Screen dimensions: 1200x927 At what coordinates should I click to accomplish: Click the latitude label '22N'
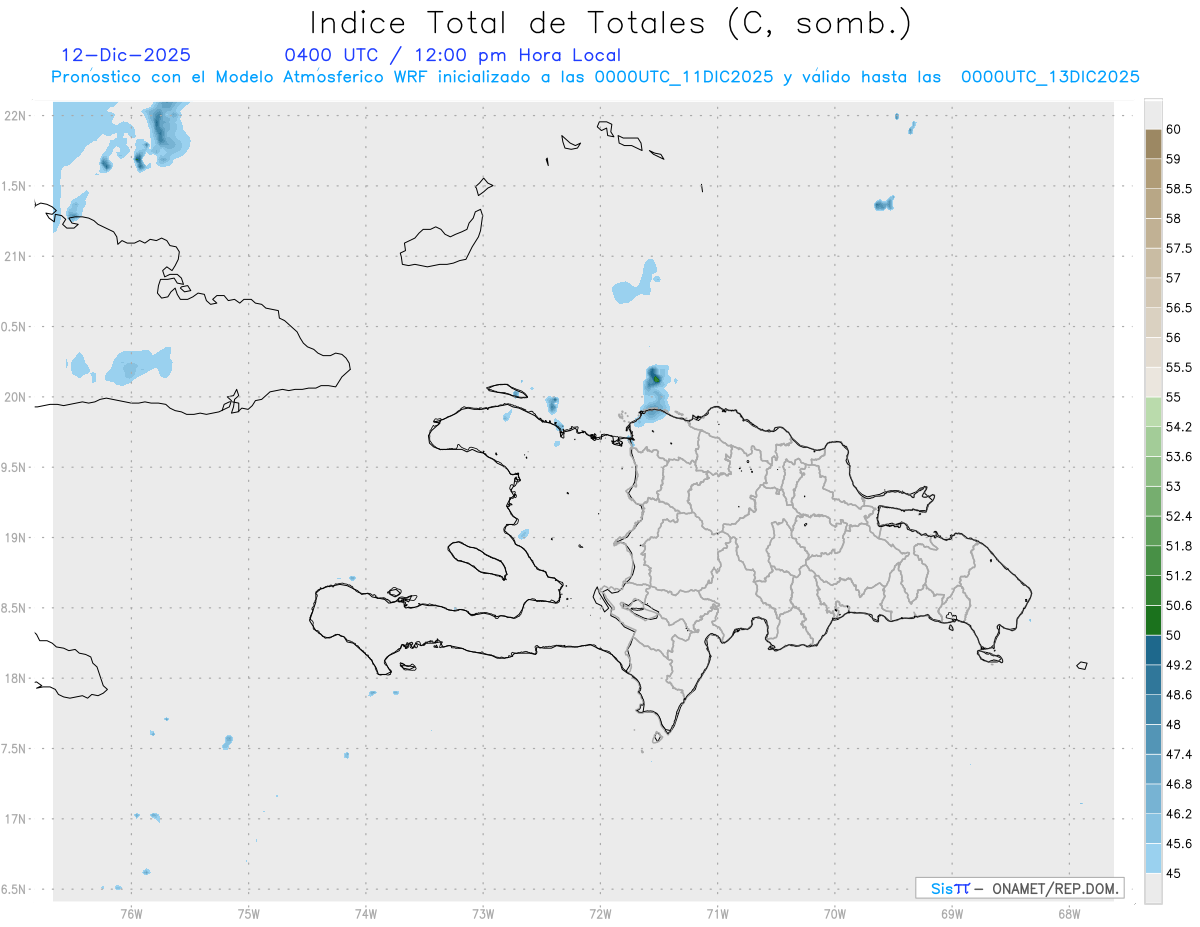pyautogui.click(x=14, y=116)
